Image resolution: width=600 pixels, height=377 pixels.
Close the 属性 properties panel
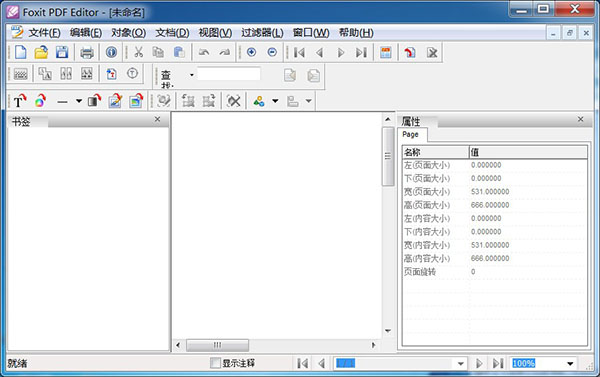tap(580, 119)
